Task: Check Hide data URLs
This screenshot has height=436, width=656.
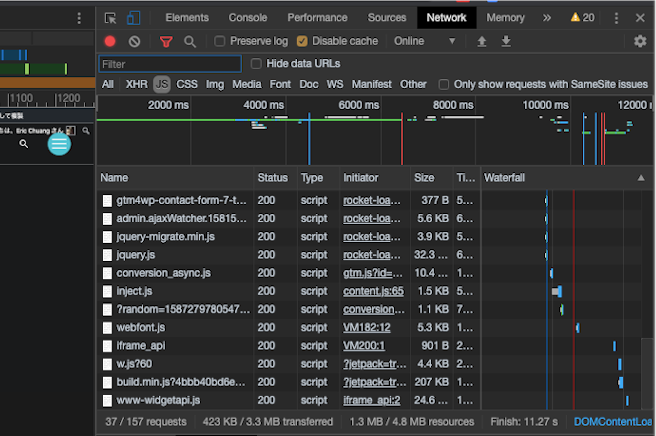Action: coord(256,64)
